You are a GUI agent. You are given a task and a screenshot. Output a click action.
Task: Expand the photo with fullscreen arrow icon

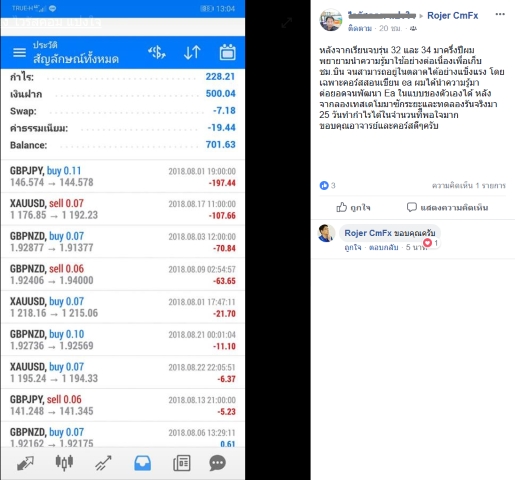[287, 23]
